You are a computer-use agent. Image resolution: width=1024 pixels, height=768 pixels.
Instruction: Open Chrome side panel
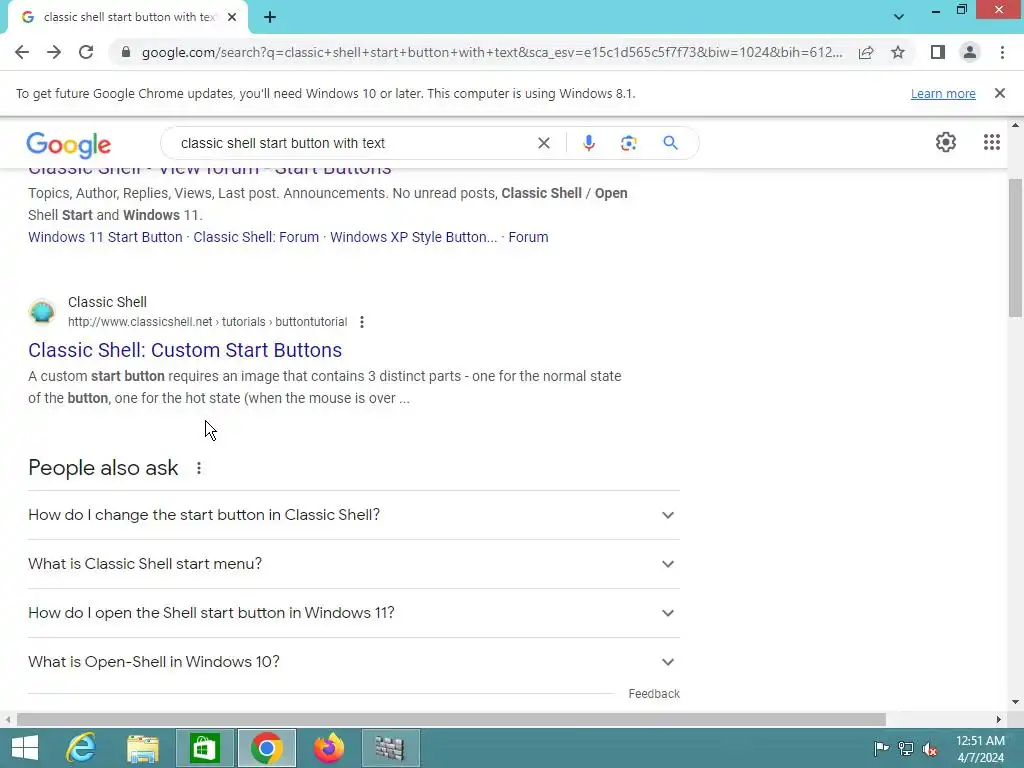[x=938, y=52]
